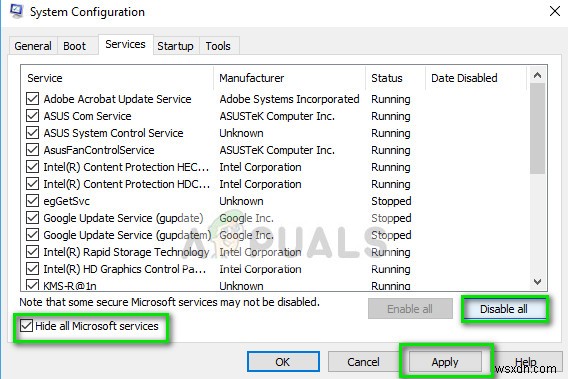Click the scroll down arrow in services list
The height and width of the screenshot is (379, 568).
pos(538,282)
